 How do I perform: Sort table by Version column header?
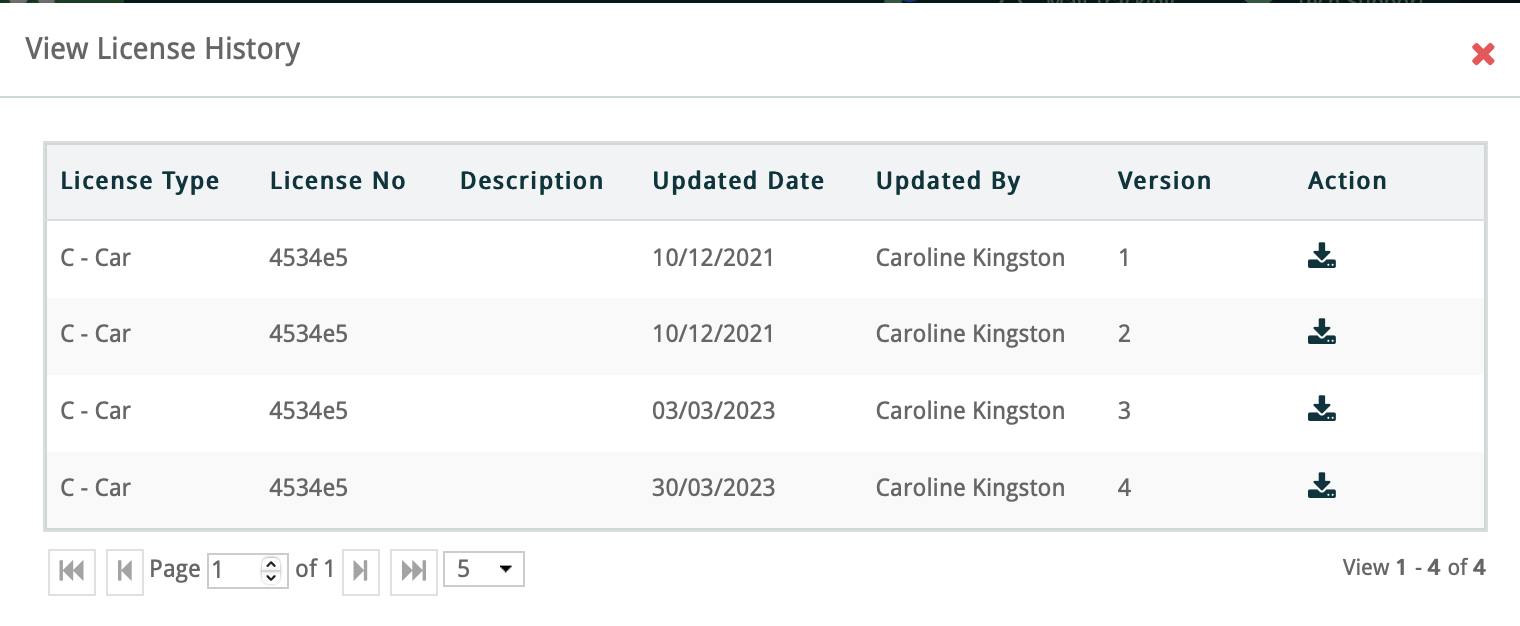1164,181
